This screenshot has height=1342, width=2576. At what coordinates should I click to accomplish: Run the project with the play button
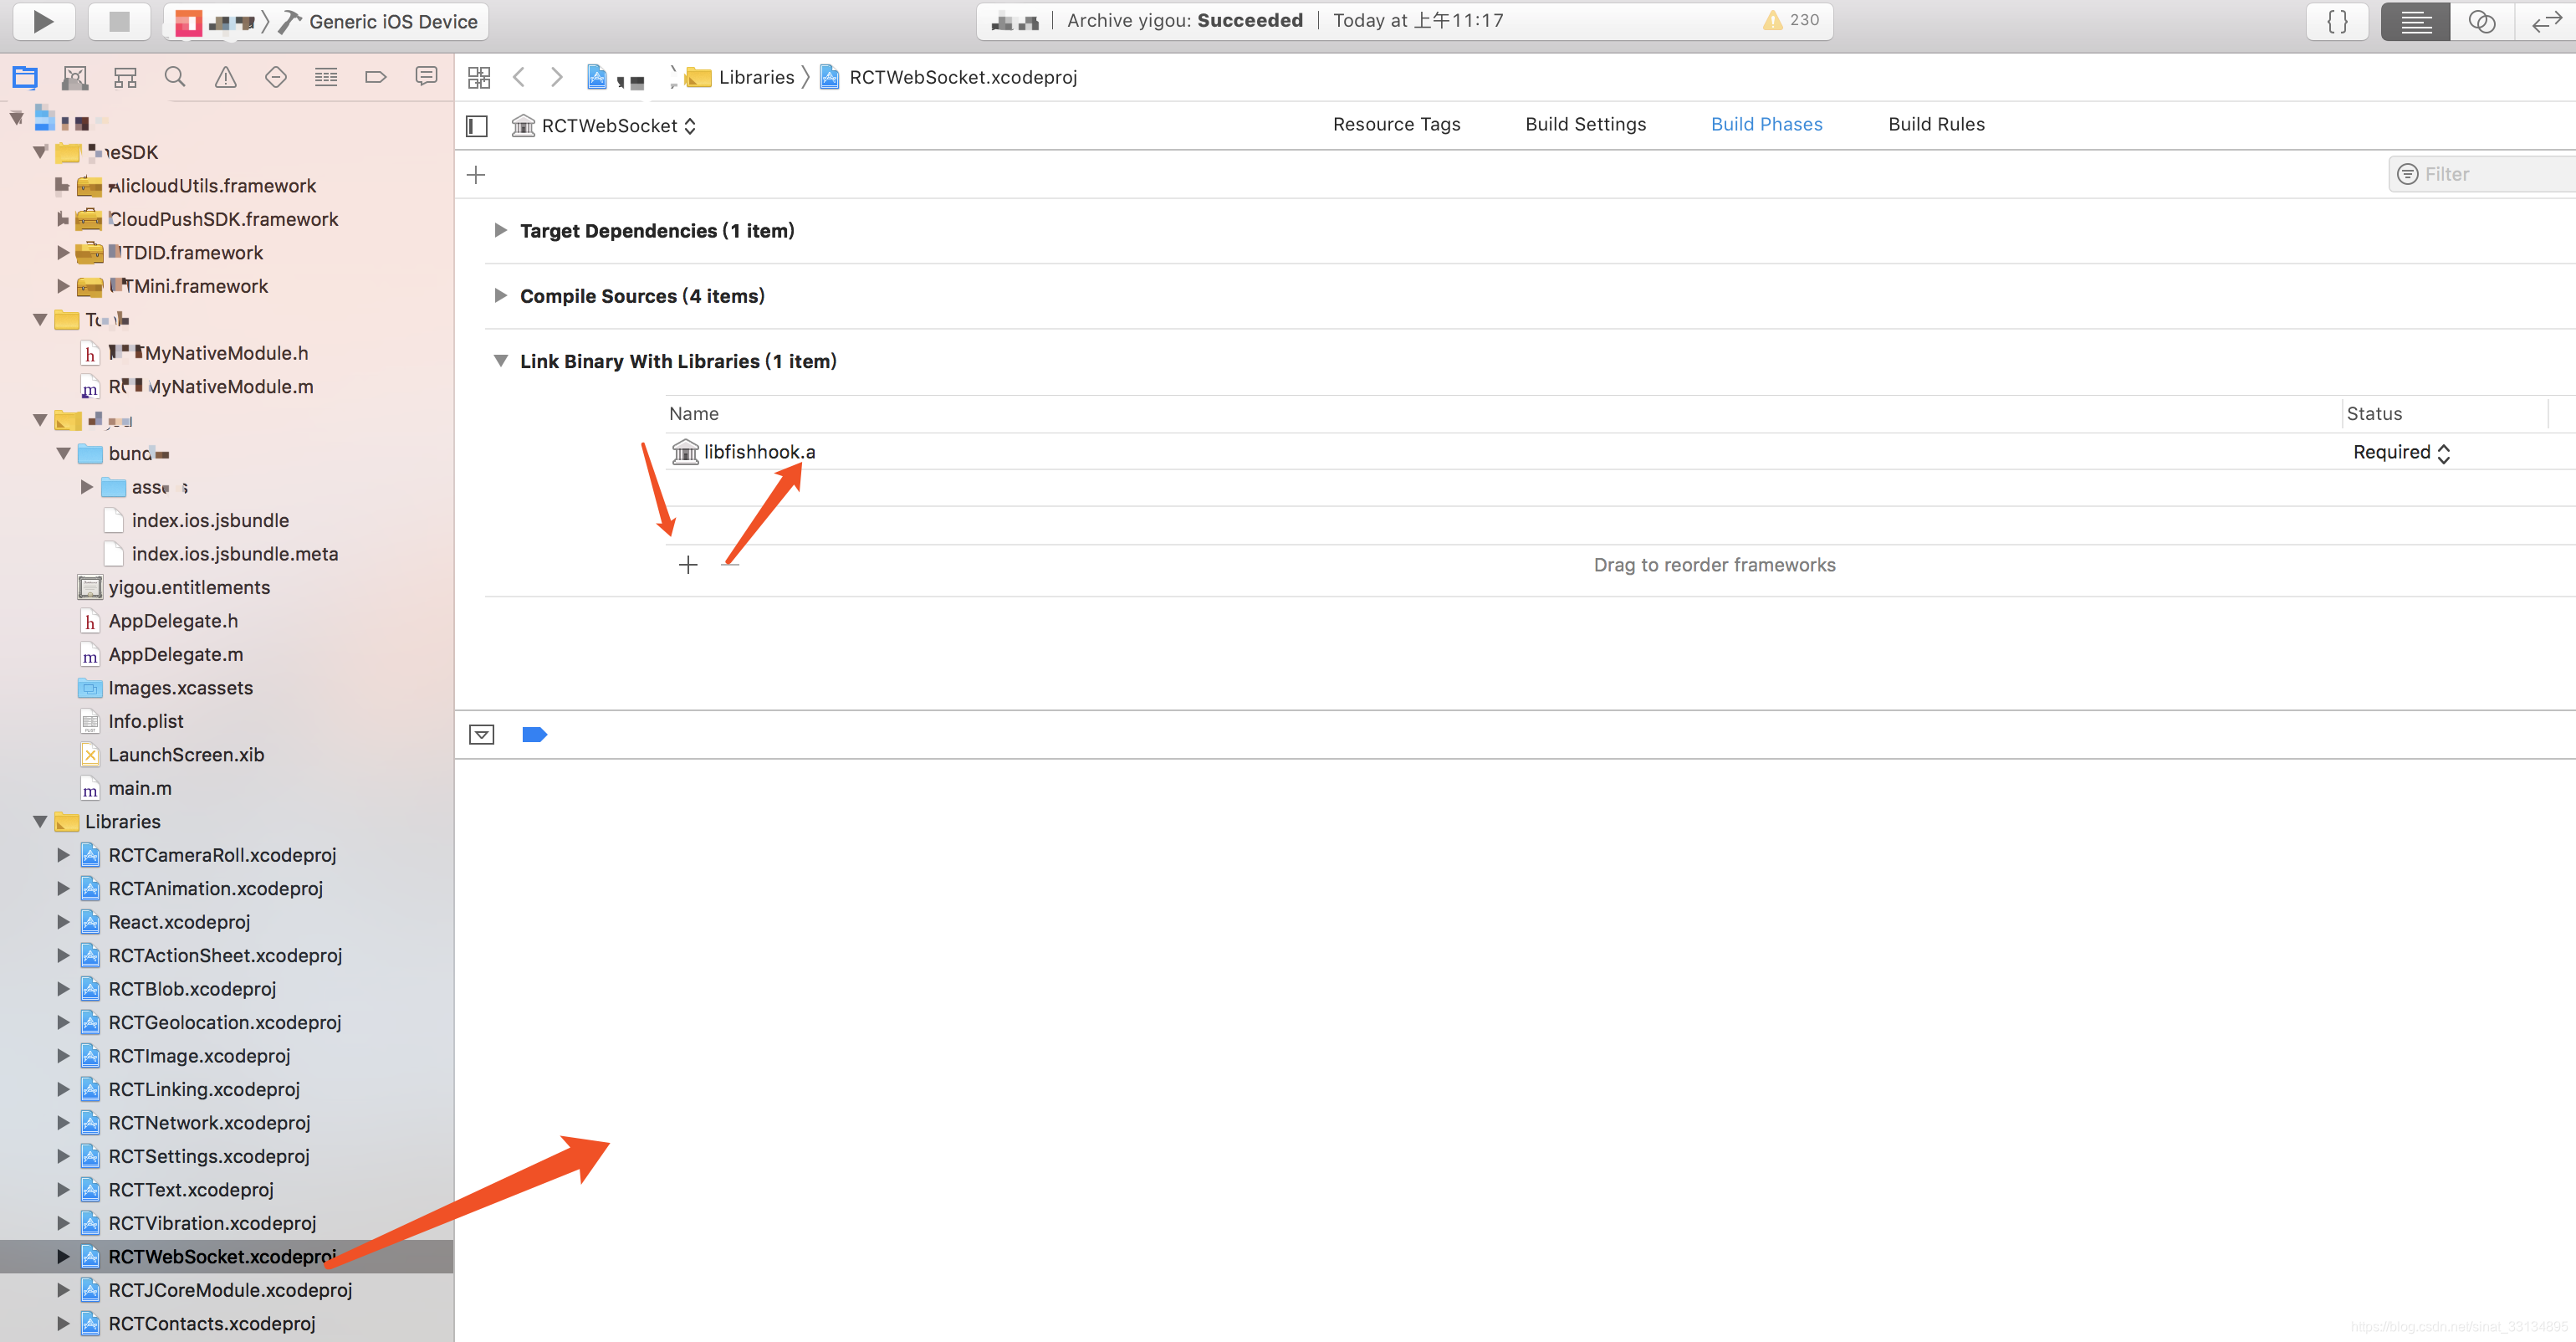(x=43, y=21)
